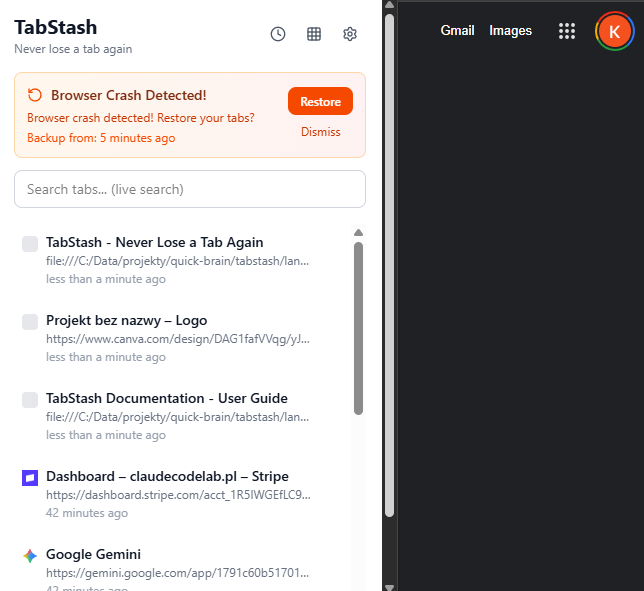Focus the Search tabs input field
644x591 pixels.
190,189
